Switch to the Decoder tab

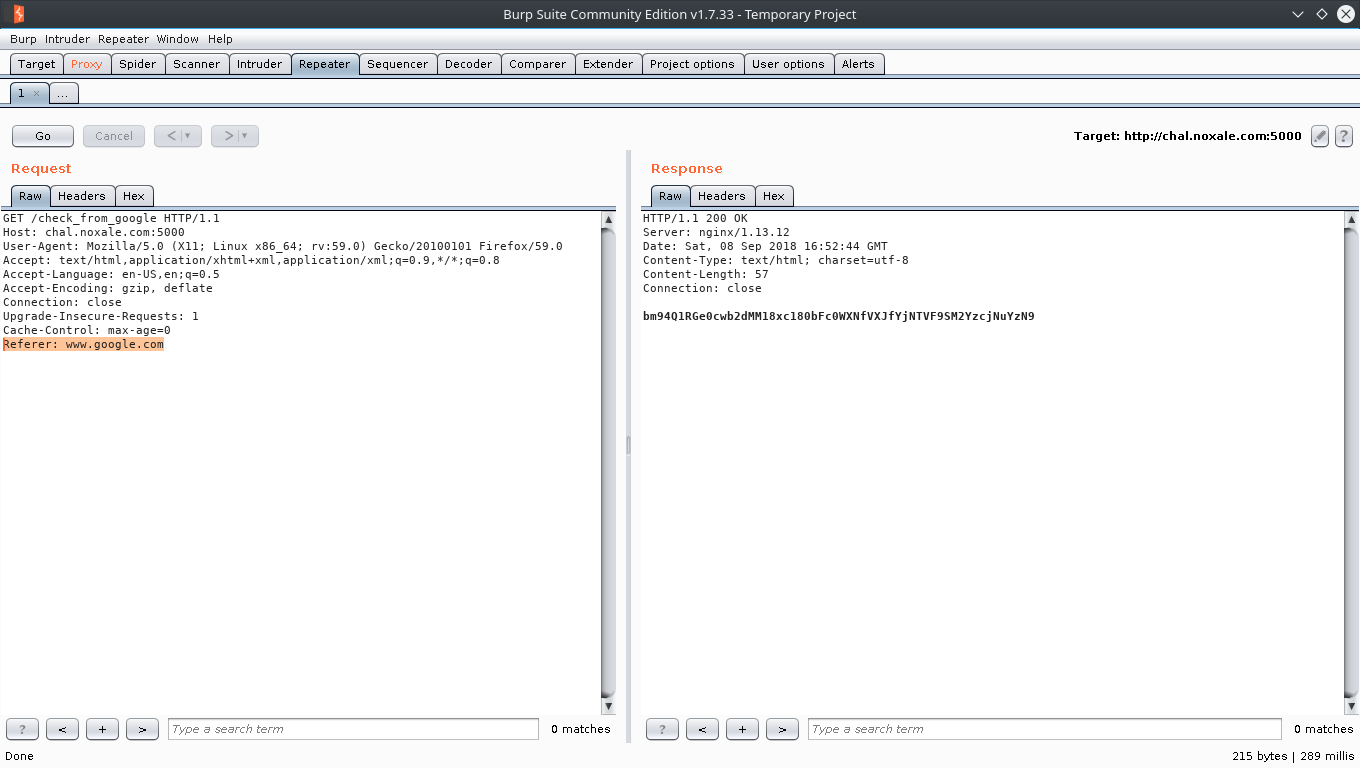(x=468, y=64)
